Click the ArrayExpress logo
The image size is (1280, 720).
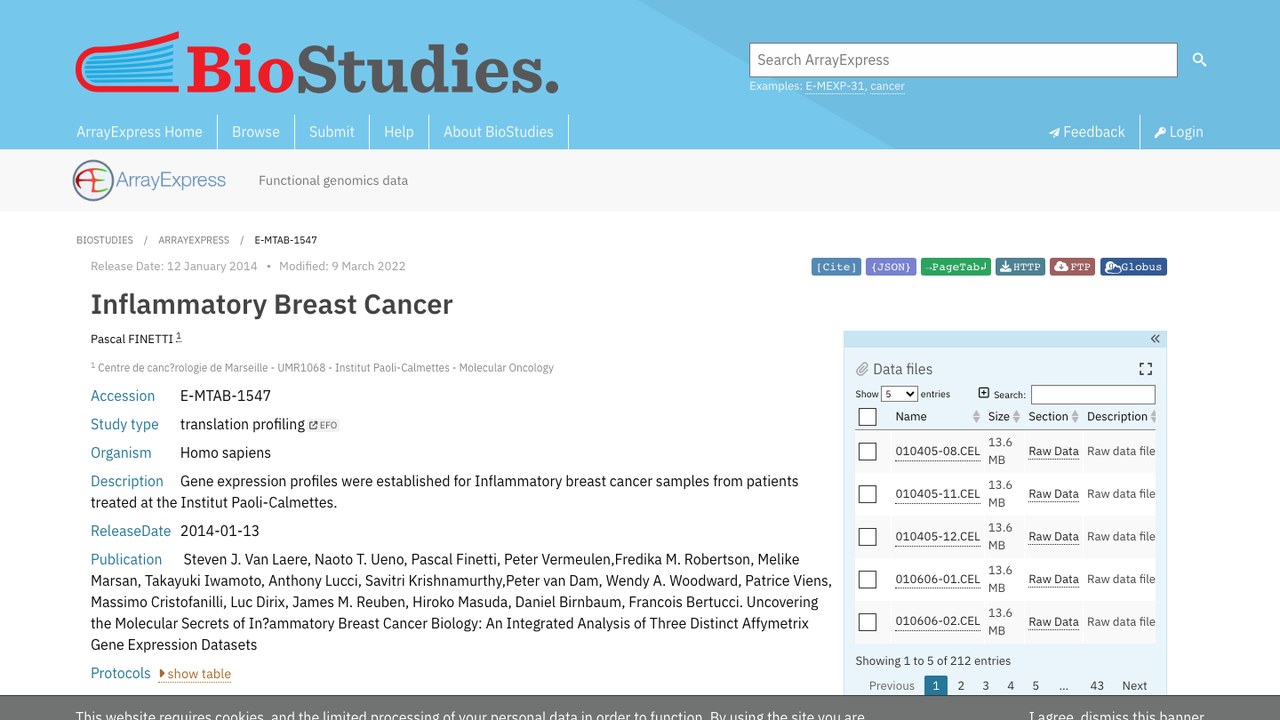pos(149,181)
